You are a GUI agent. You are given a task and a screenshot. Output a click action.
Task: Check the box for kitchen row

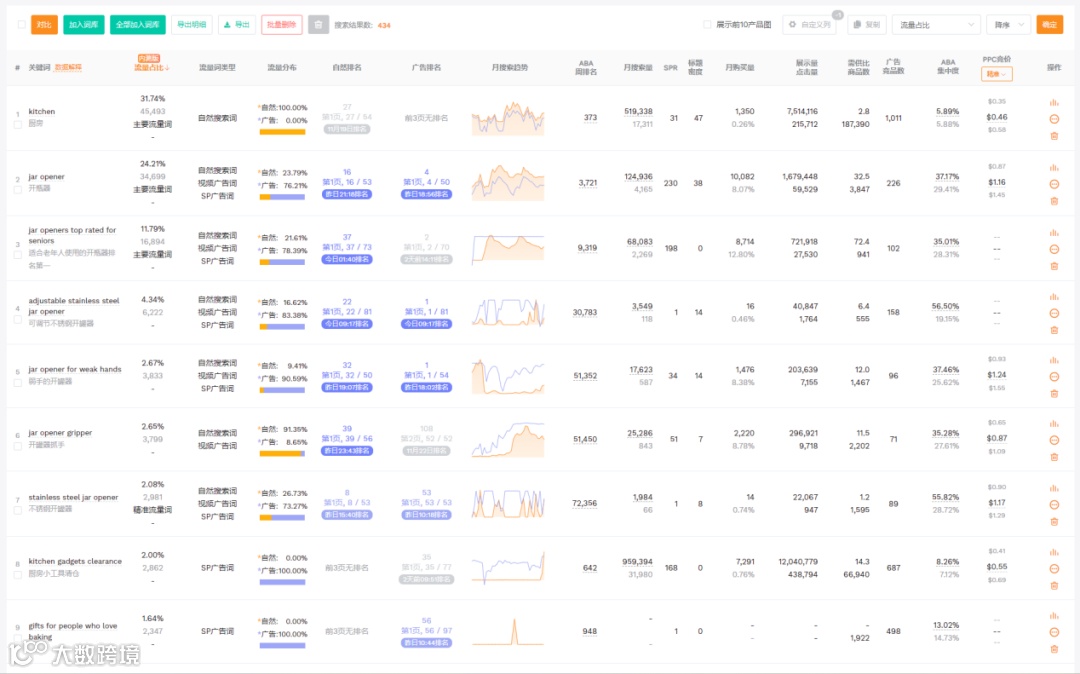[18, 125]
